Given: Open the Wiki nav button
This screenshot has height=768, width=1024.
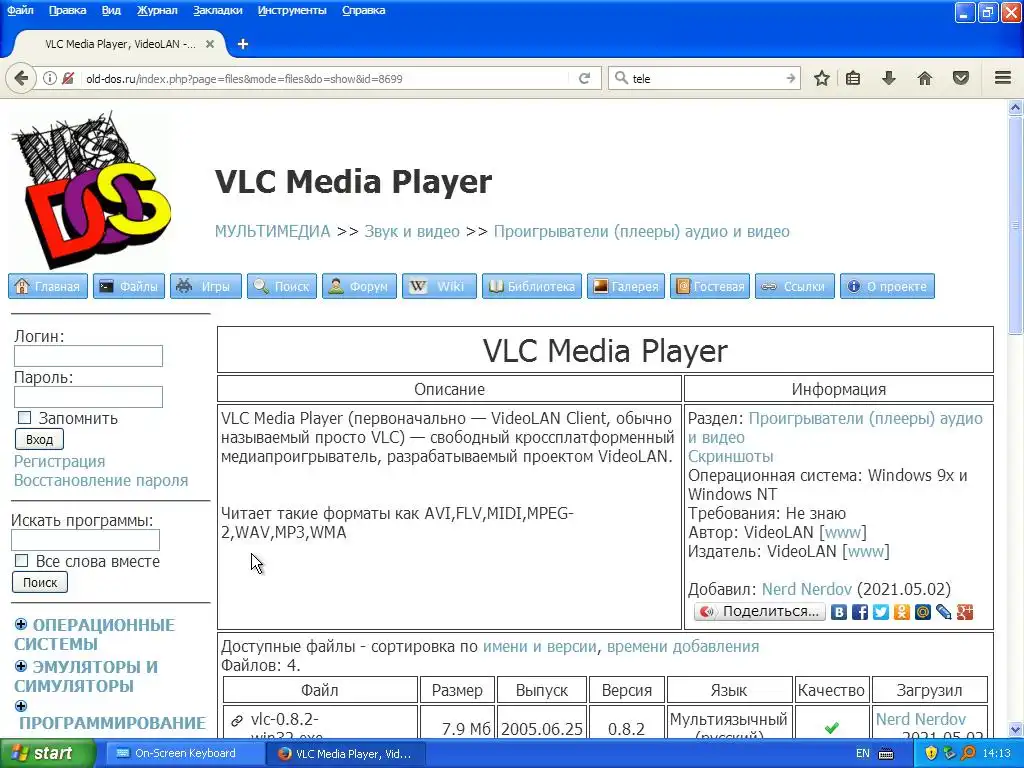Looking at the screenshot, I should (440, 286).
